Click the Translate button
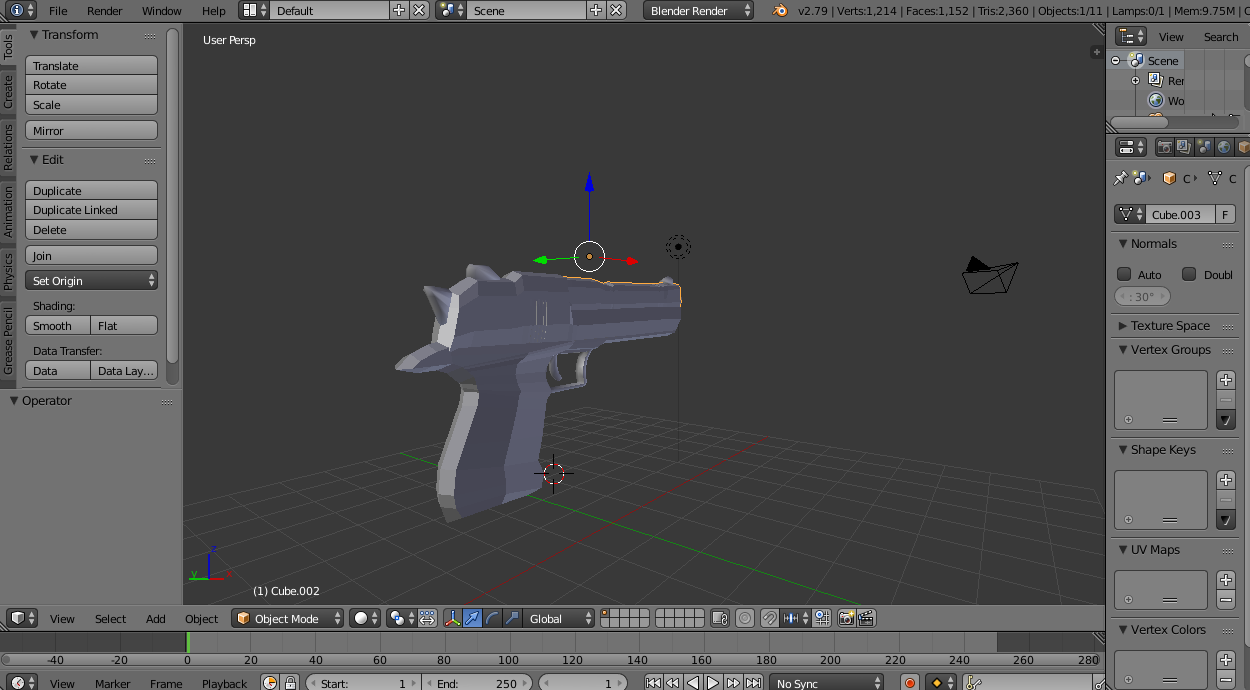1250x690 pixels. tap(91, 65)
